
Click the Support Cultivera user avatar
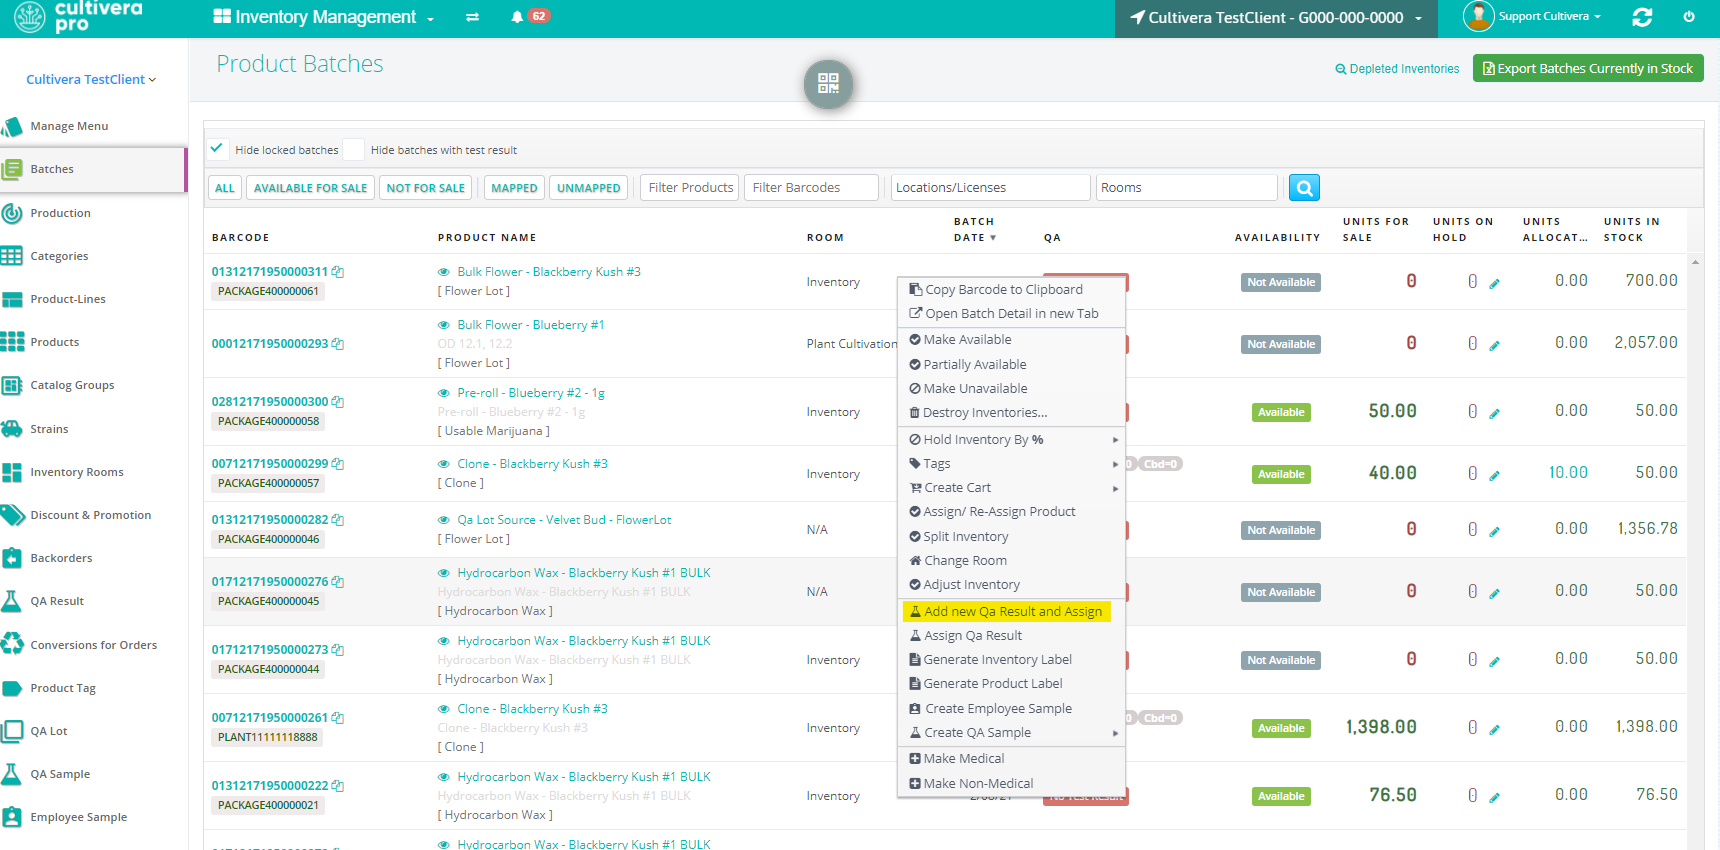[x=1478, y=16]
